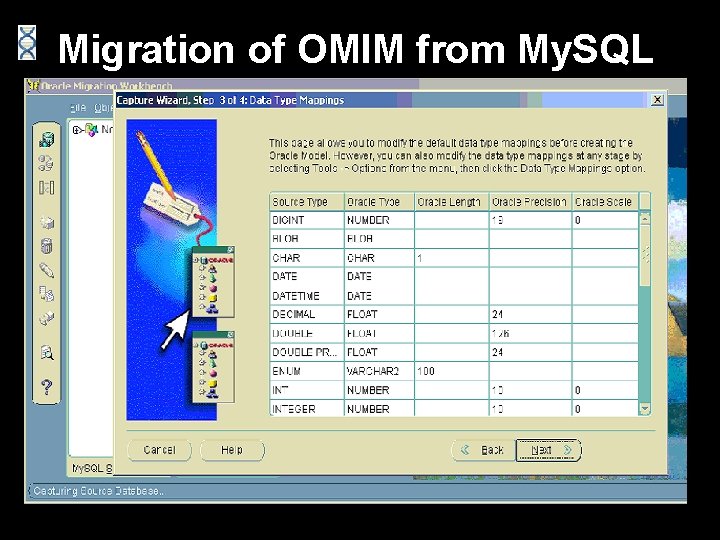Select the ENUM source type cell
720x540 pixels.
click(307, 371)
